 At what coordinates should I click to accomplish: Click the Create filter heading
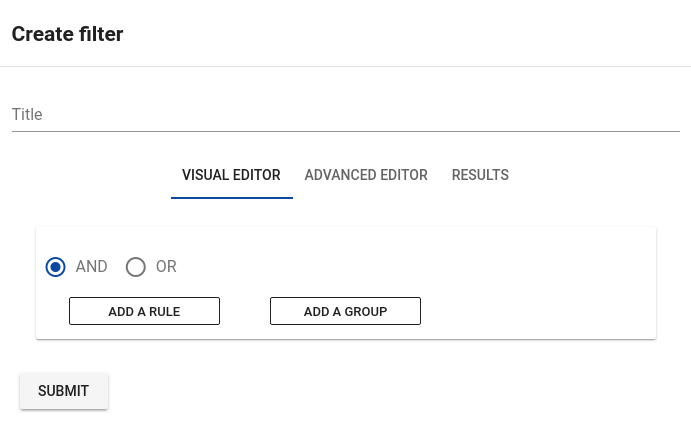[x=67, y=34]
